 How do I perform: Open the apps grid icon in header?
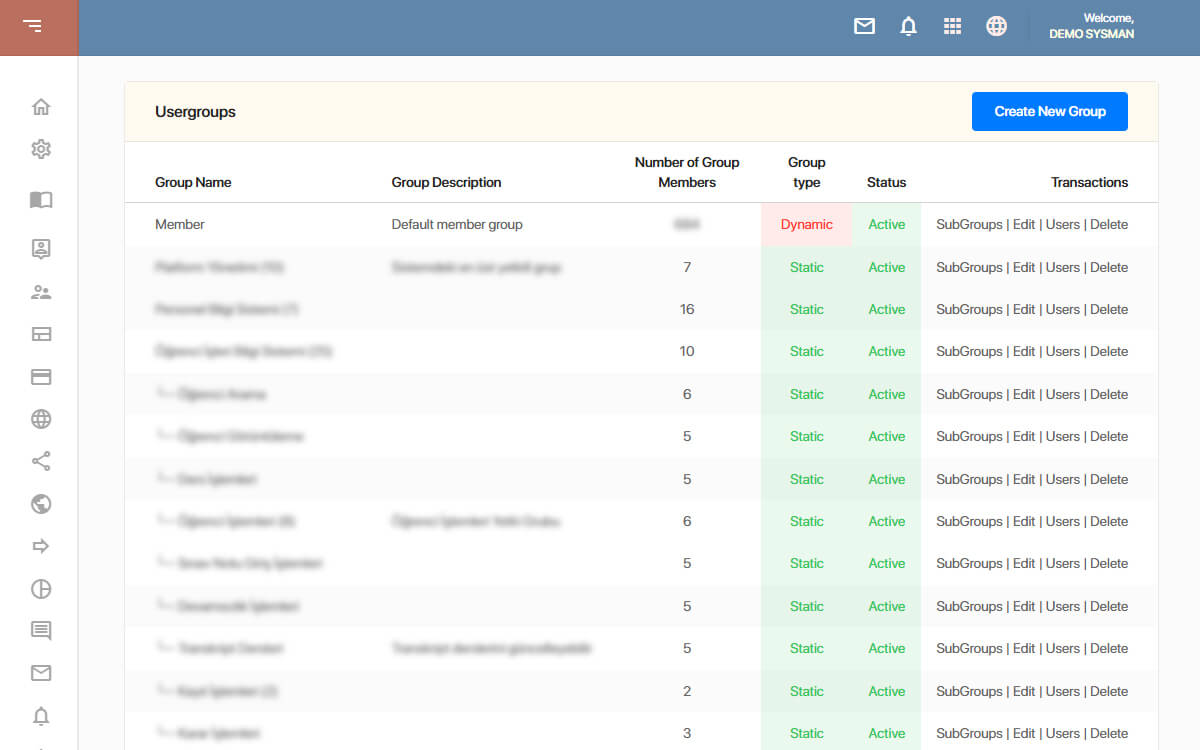(x=952, y=26)
